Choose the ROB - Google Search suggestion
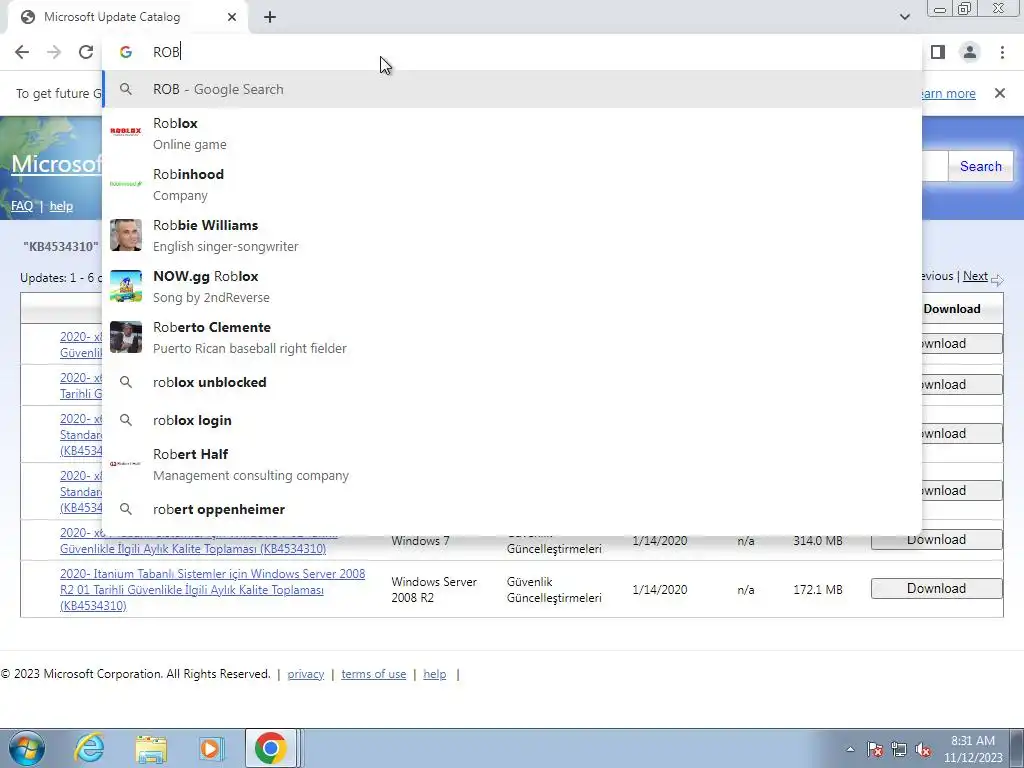 pos(512,89)
